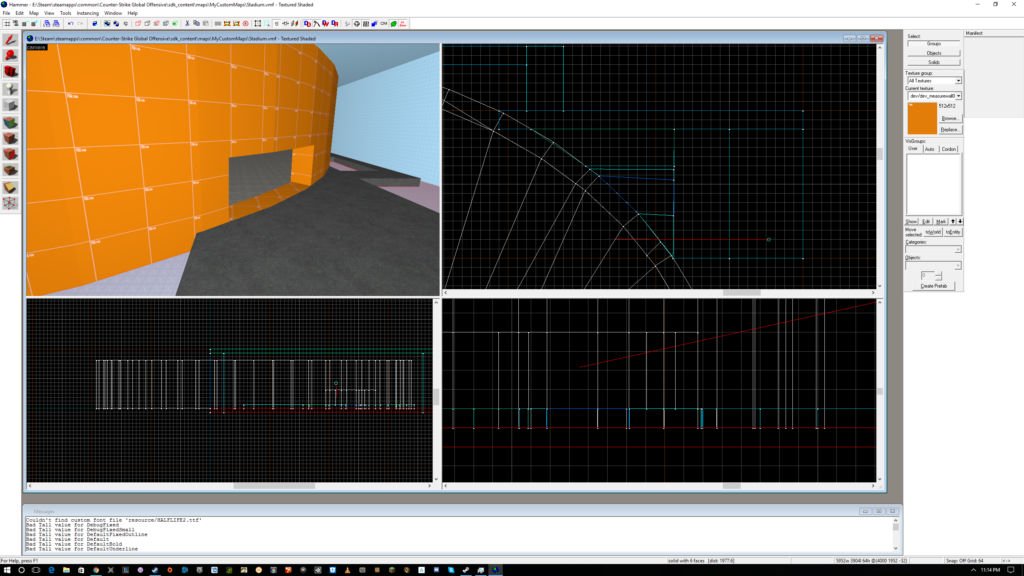This screenshot has width=1024, height=576.
Task: Click the horizontal scrollbar under the top view
Action: pyautogui.click(x=660, y=293)
